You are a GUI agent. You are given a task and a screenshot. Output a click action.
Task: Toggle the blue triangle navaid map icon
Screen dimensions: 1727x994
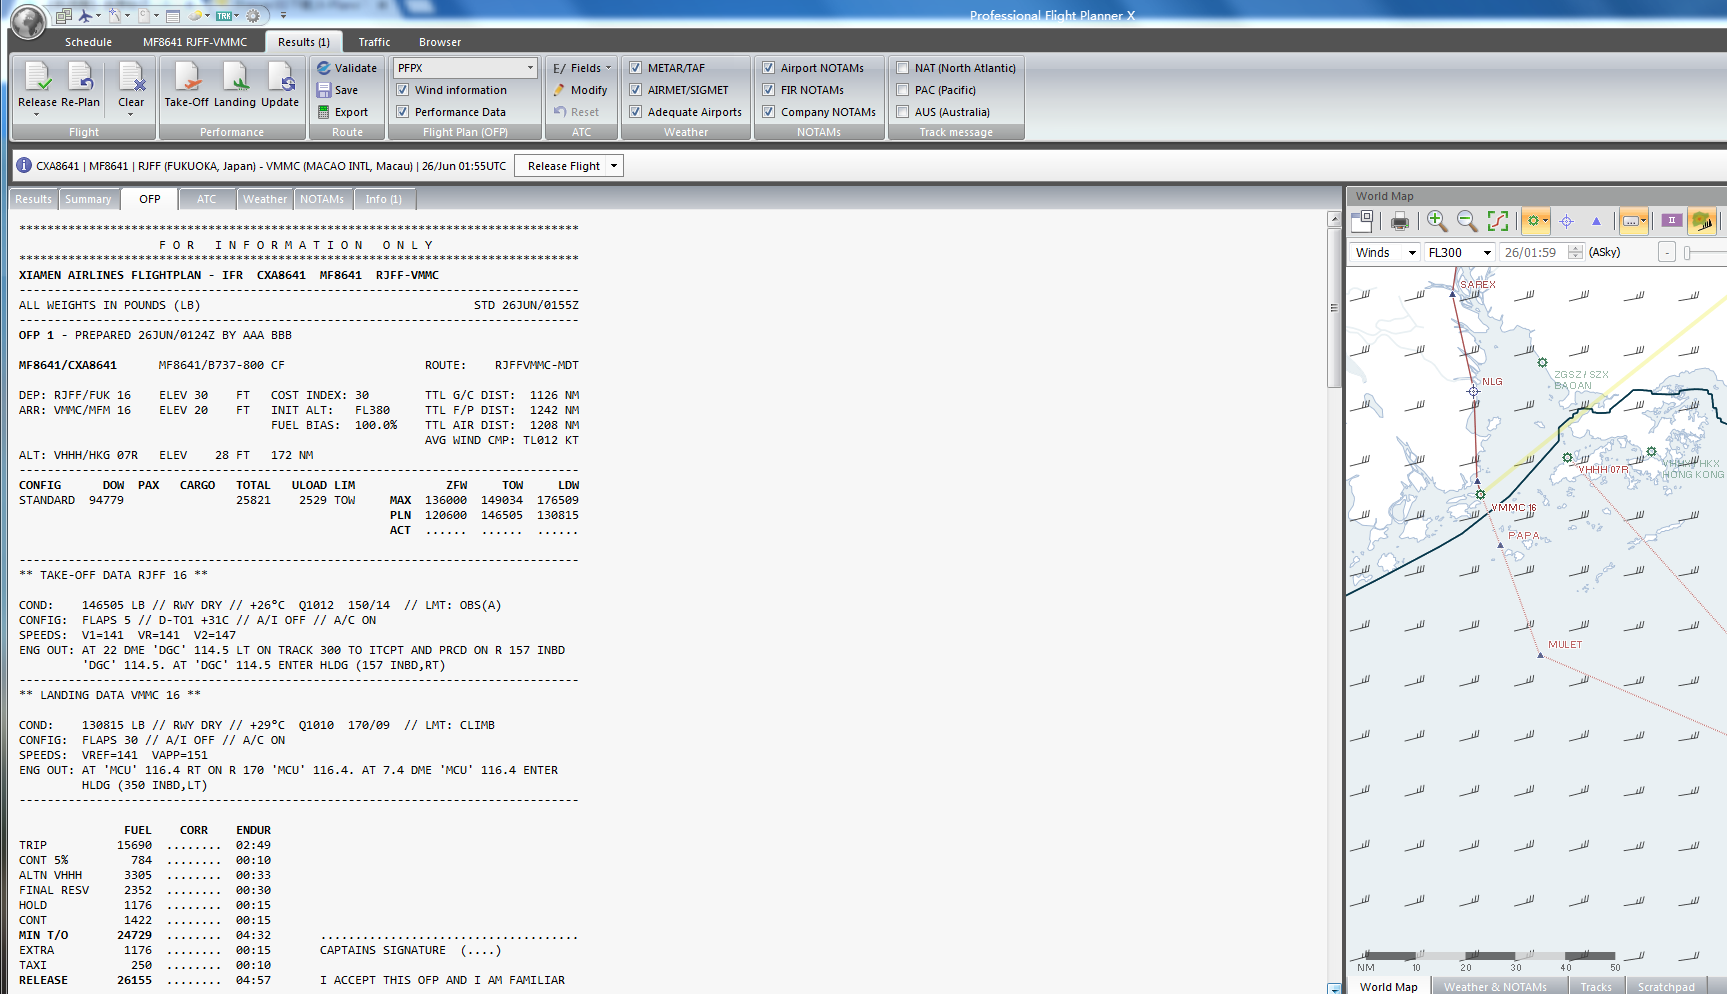[1596, 221]
